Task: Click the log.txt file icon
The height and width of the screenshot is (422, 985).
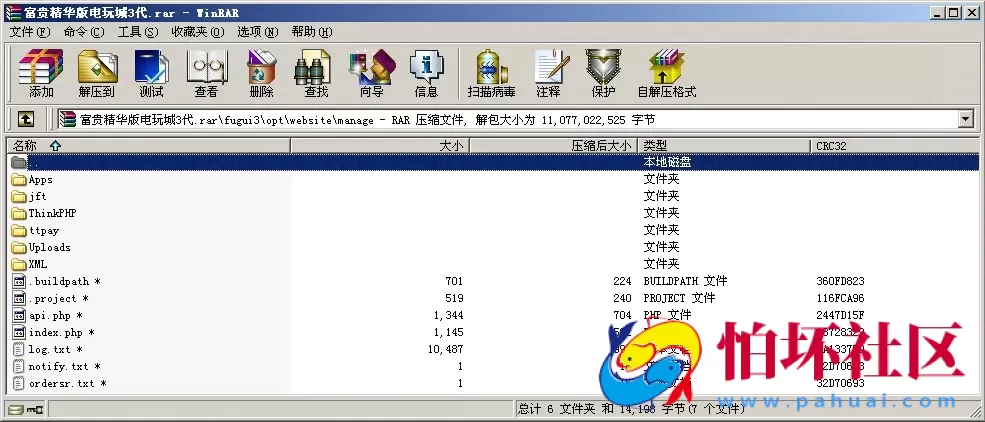Action: 19,349
